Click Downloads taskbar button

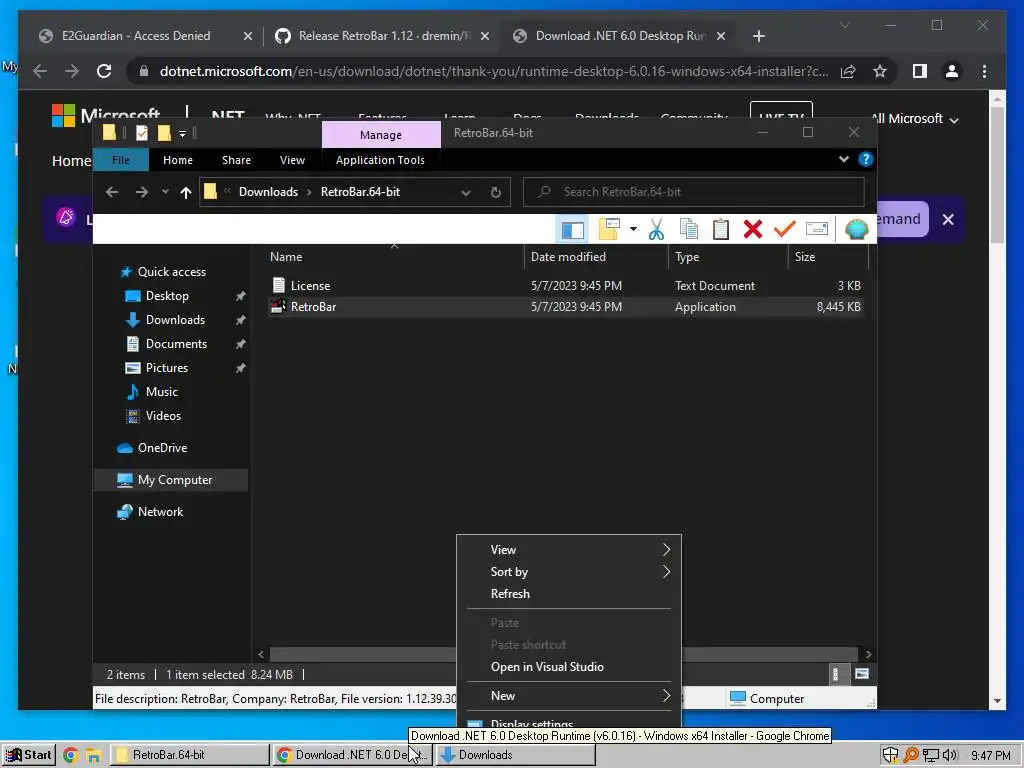[515, 755]
